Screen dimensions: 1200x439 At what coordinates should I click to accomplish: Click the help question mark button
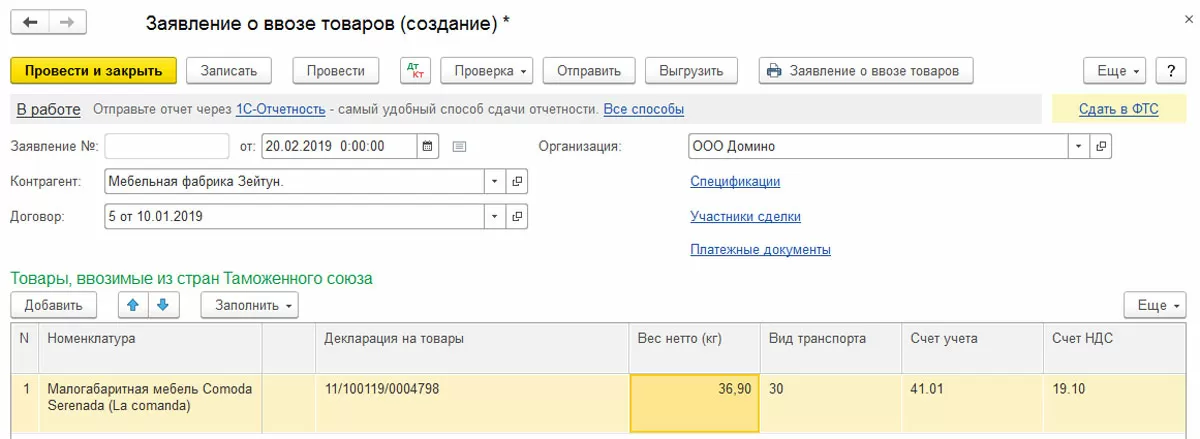[x=1170, y=71]
